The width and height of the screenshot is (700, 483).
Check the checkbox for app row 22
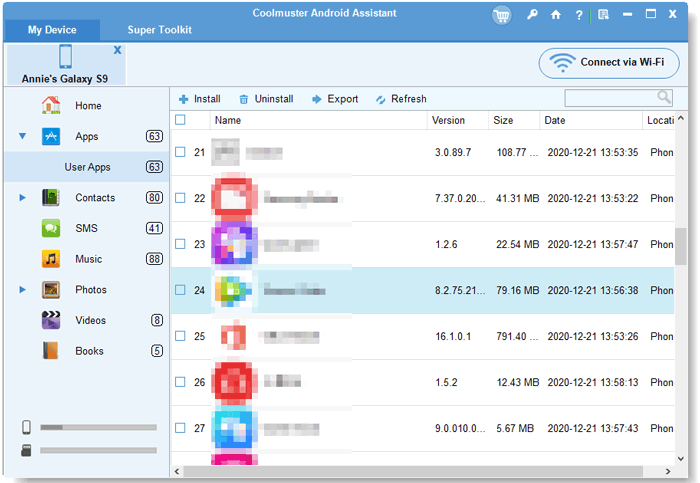(x=180, y=198)
